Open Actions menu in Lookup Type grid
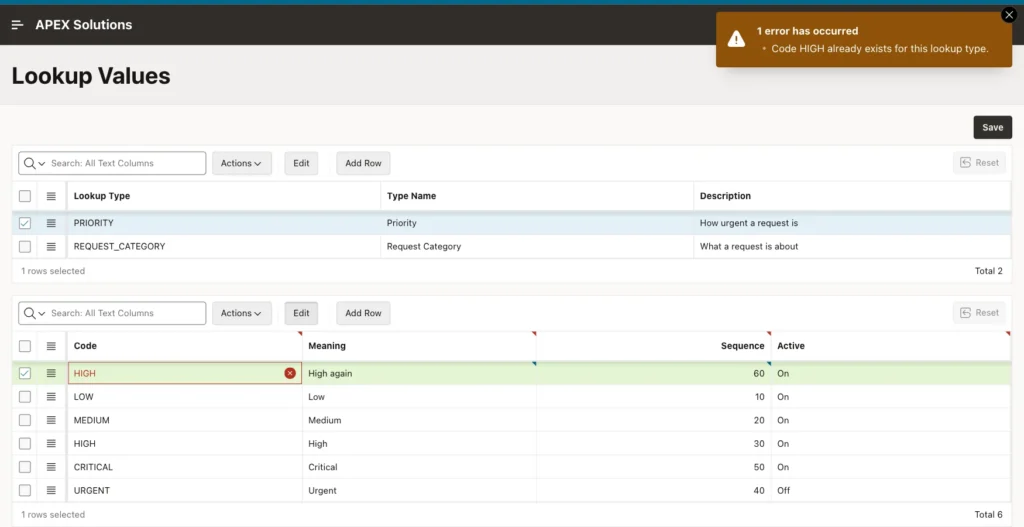This screenshot has width=1024, height=527. click(x=241, y=163)
